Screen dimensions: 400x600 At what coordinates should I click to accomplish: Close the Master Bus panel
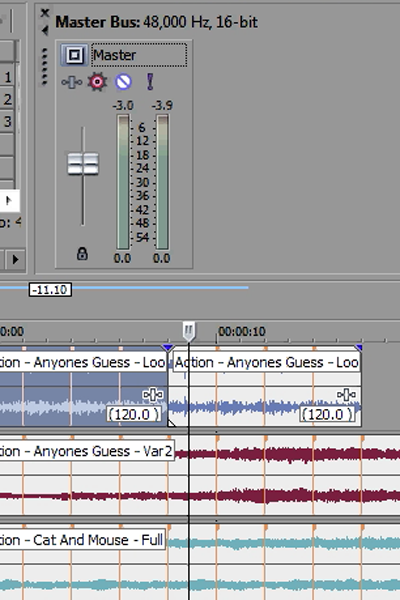pyautogui.click(x=45, y=13)
